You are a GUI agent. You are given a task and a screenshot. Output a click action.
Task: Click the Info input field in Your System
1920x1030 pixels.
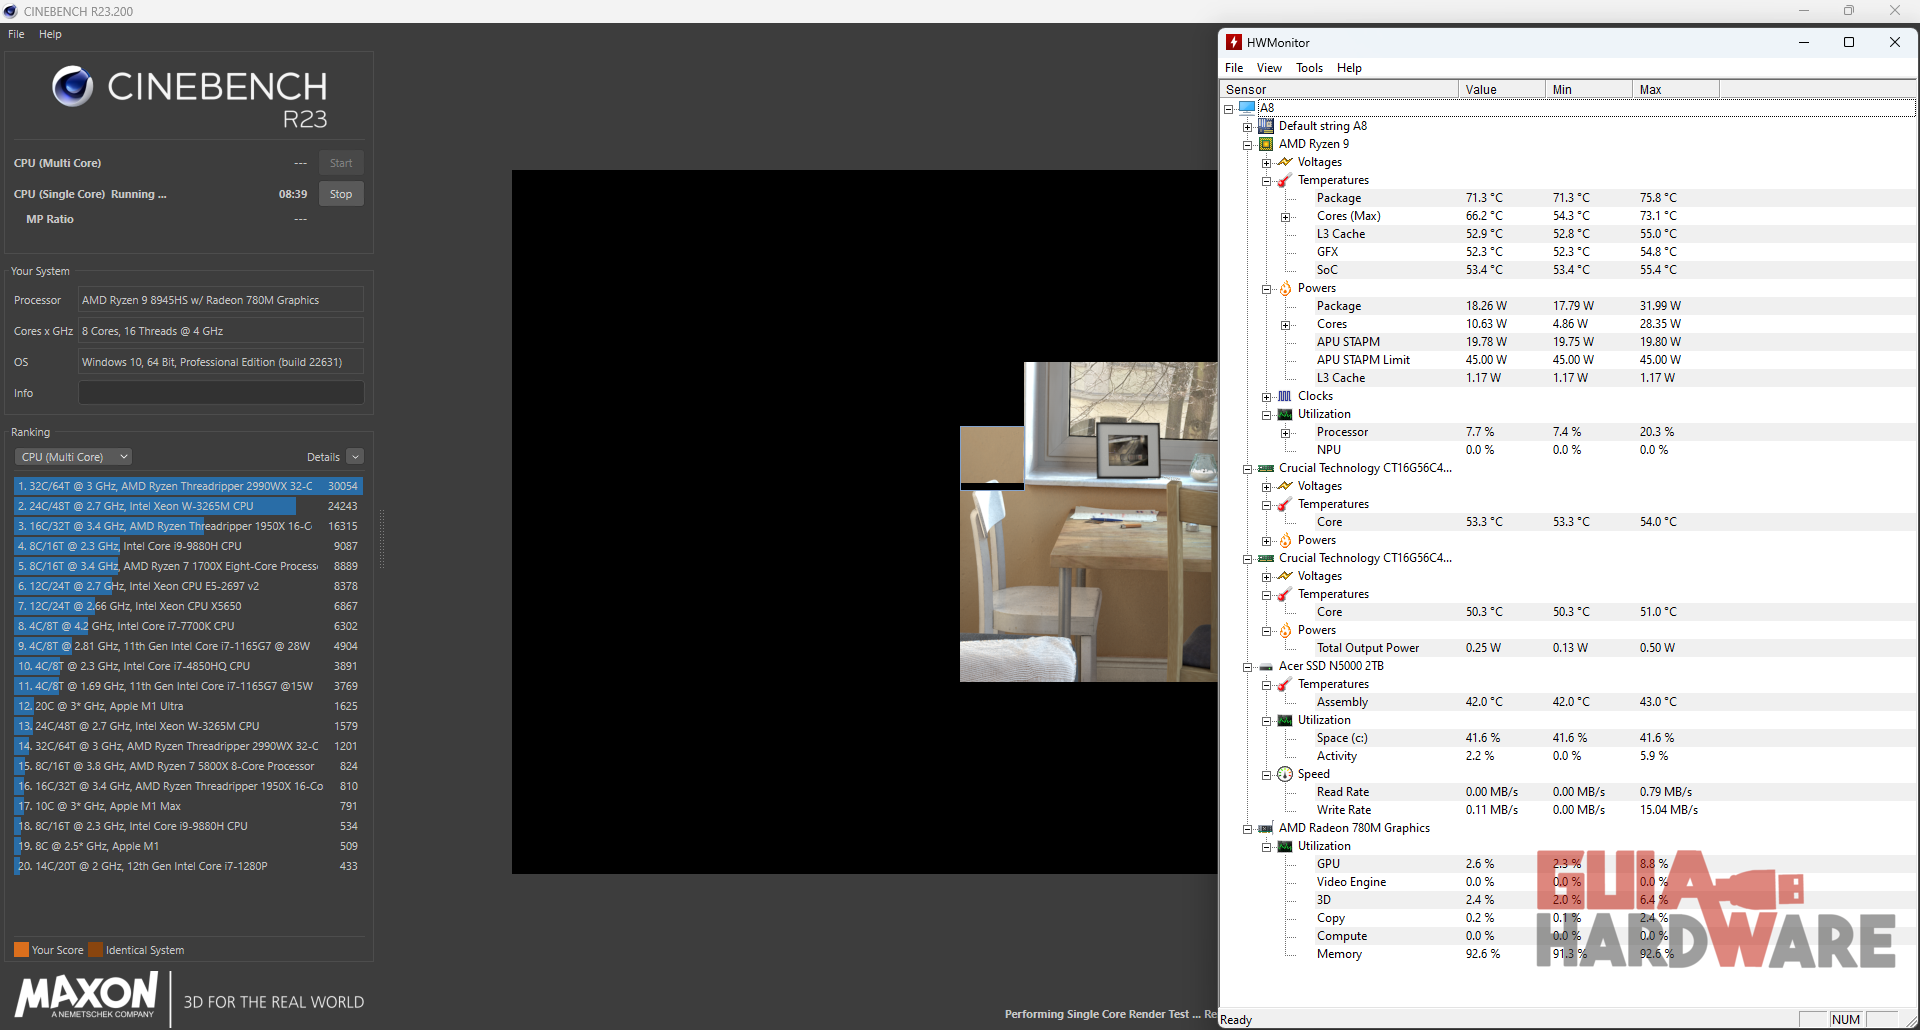[x=221, y=393]
